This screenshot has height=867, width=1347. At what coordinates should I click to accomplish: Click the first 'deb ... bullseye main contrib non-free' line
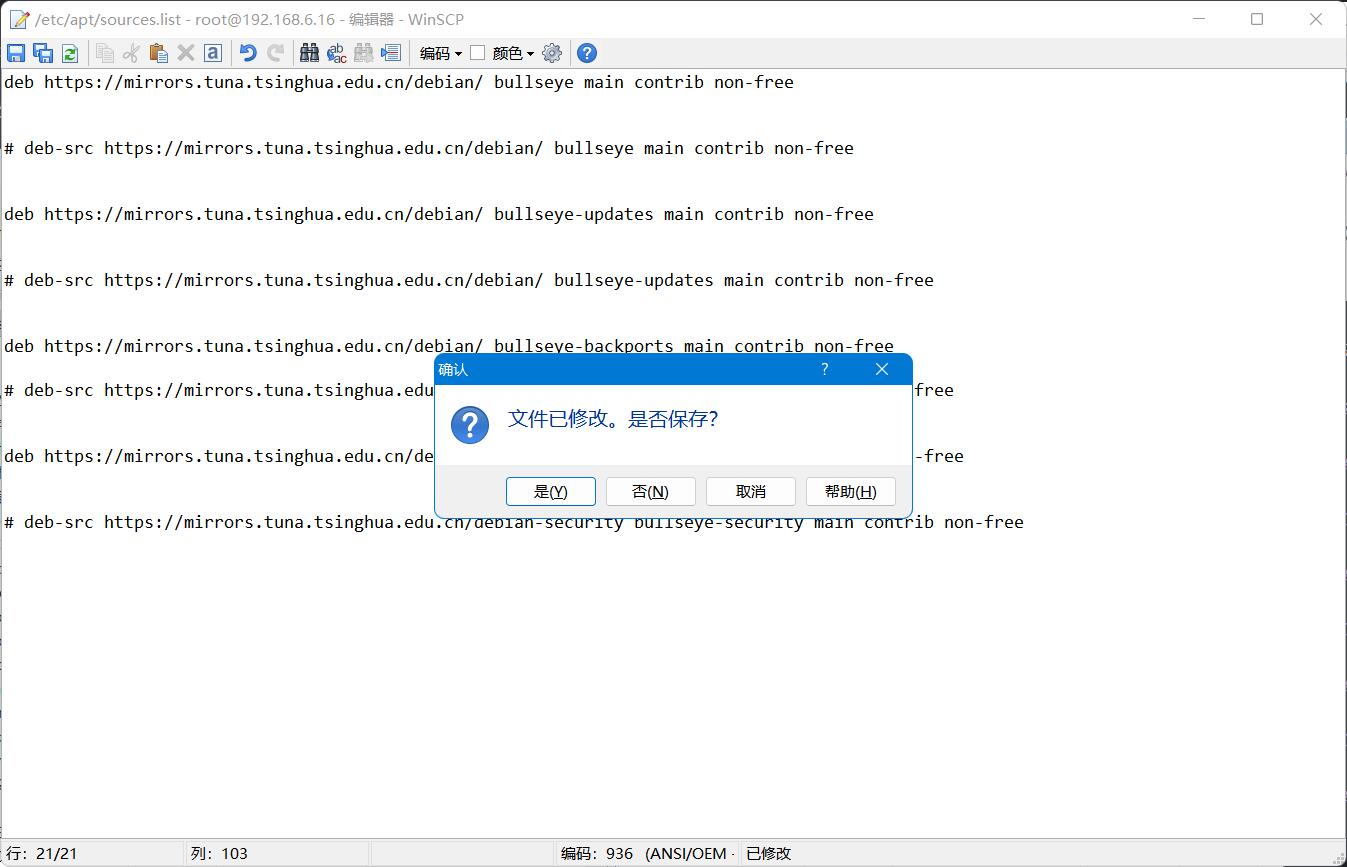(x=399, y=82)
